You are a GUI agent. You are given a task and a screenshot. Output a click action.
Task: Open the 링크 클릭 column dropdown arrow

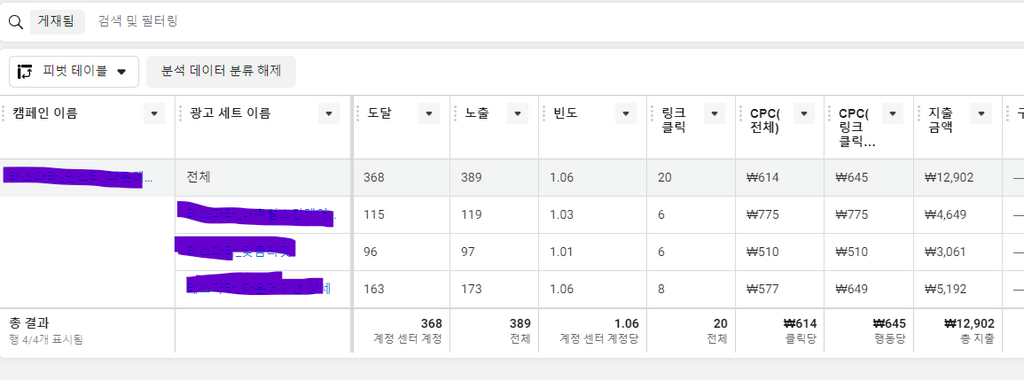[x=714, y=114]
